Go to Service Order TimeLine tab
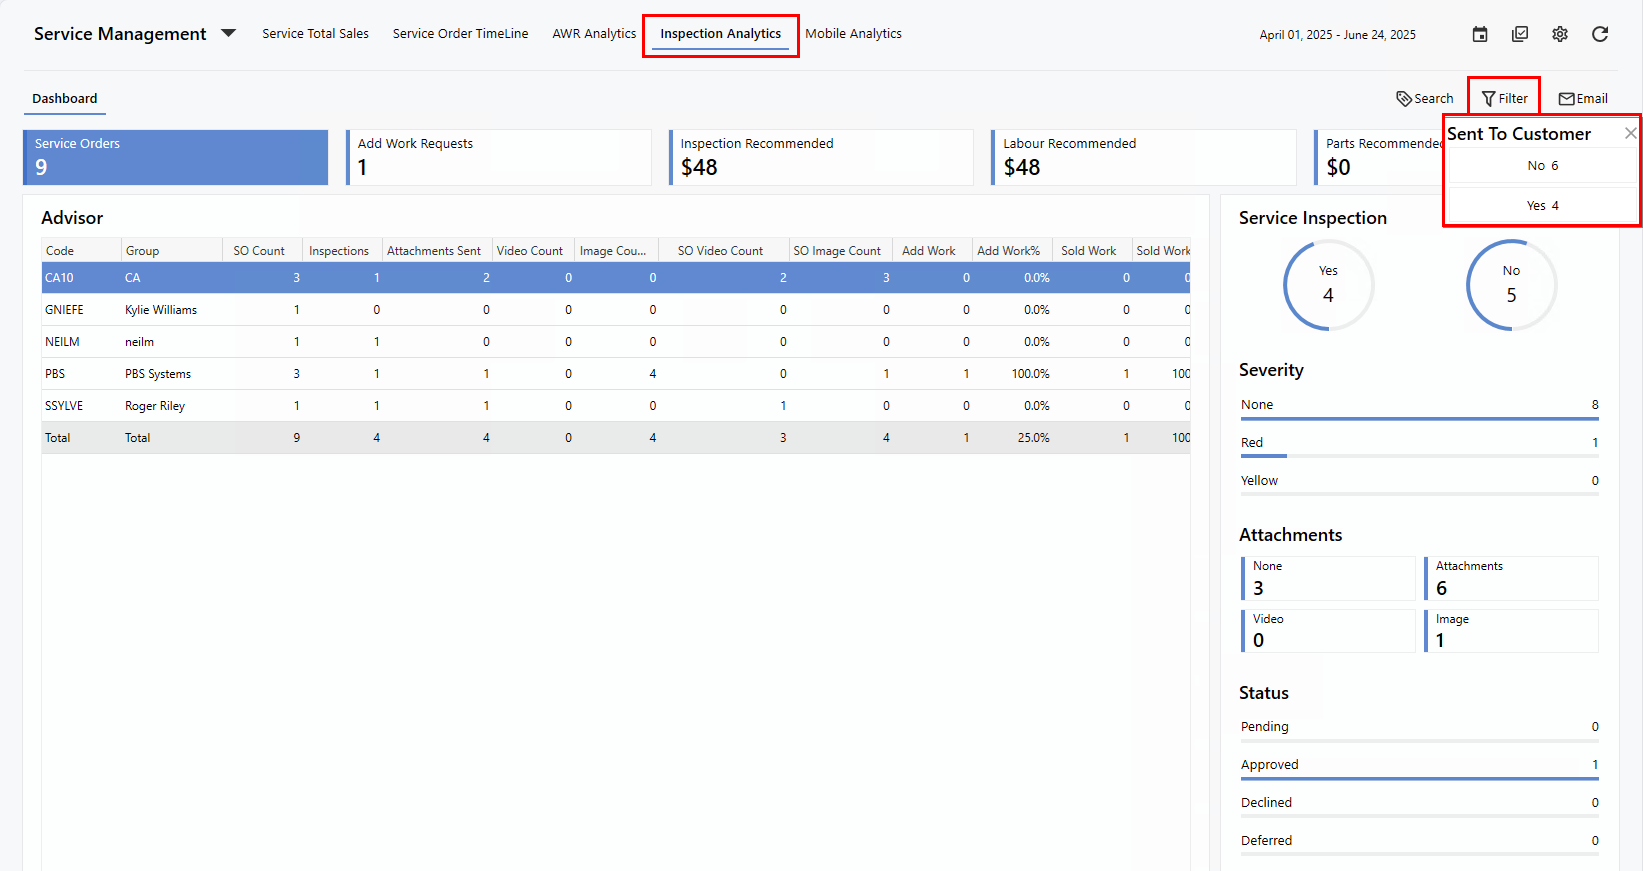Image resolution: width=1643 pixels, height=871 pixels. click(460, 34)
